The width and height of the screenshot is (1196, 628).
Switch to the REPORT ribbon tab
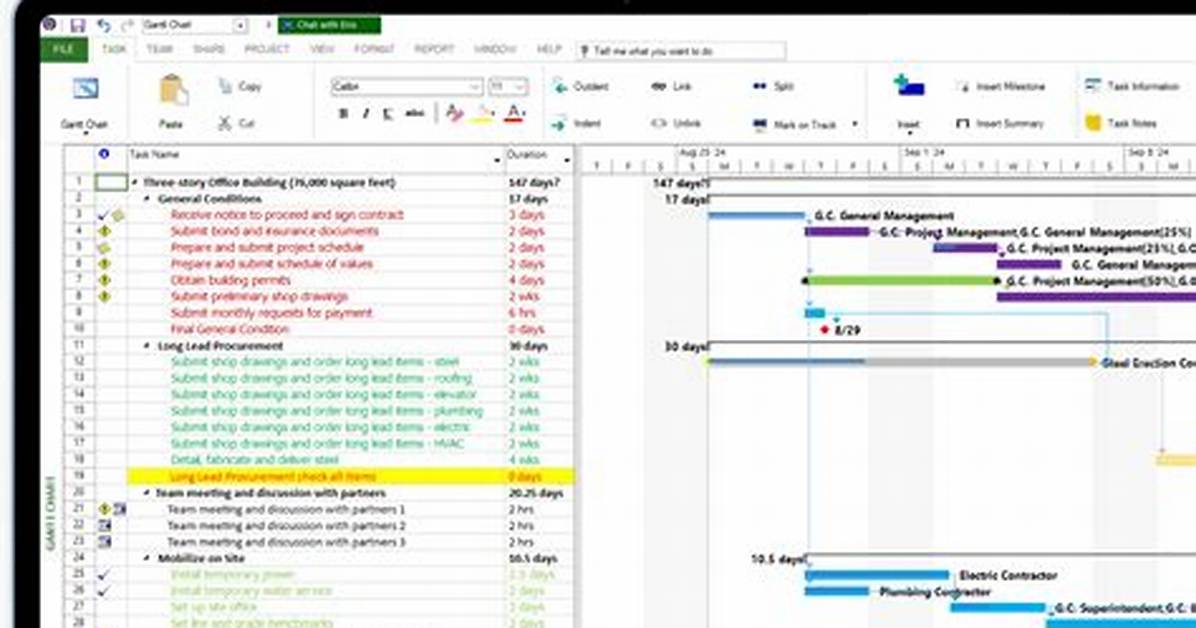click(x=434, y=50)
